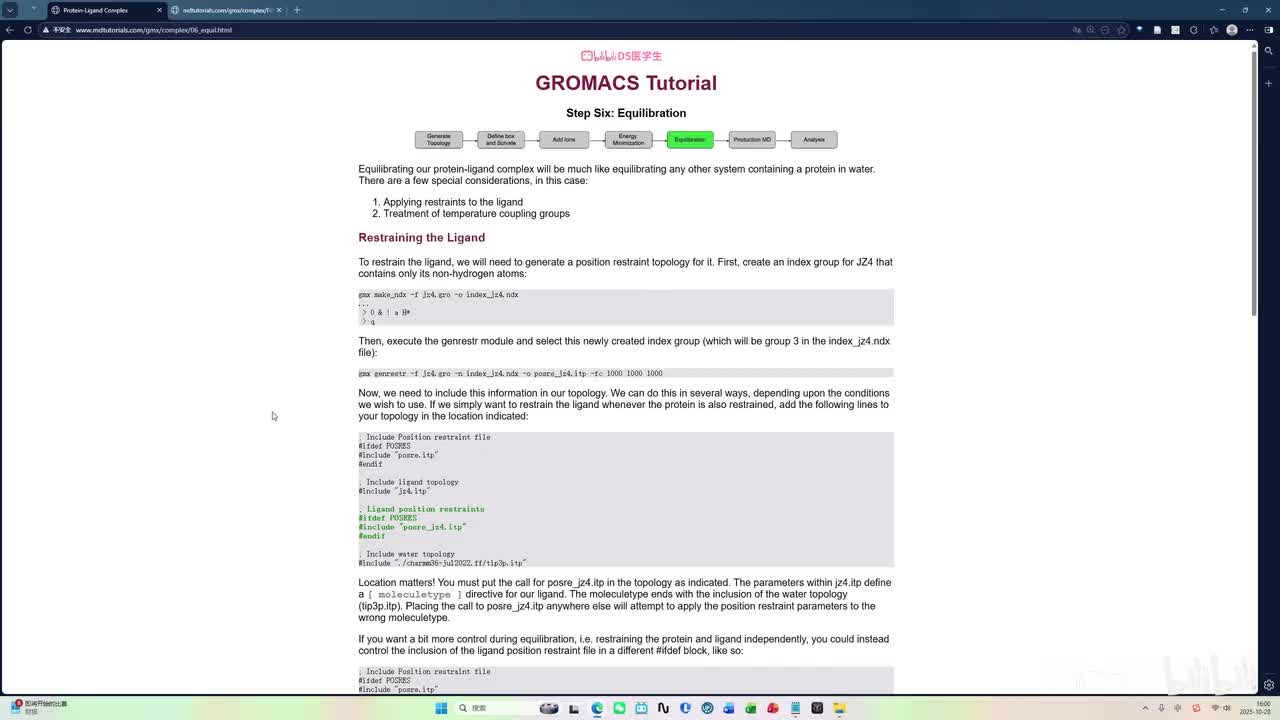Open the Notion taskbar icon

tap(663, 708)
